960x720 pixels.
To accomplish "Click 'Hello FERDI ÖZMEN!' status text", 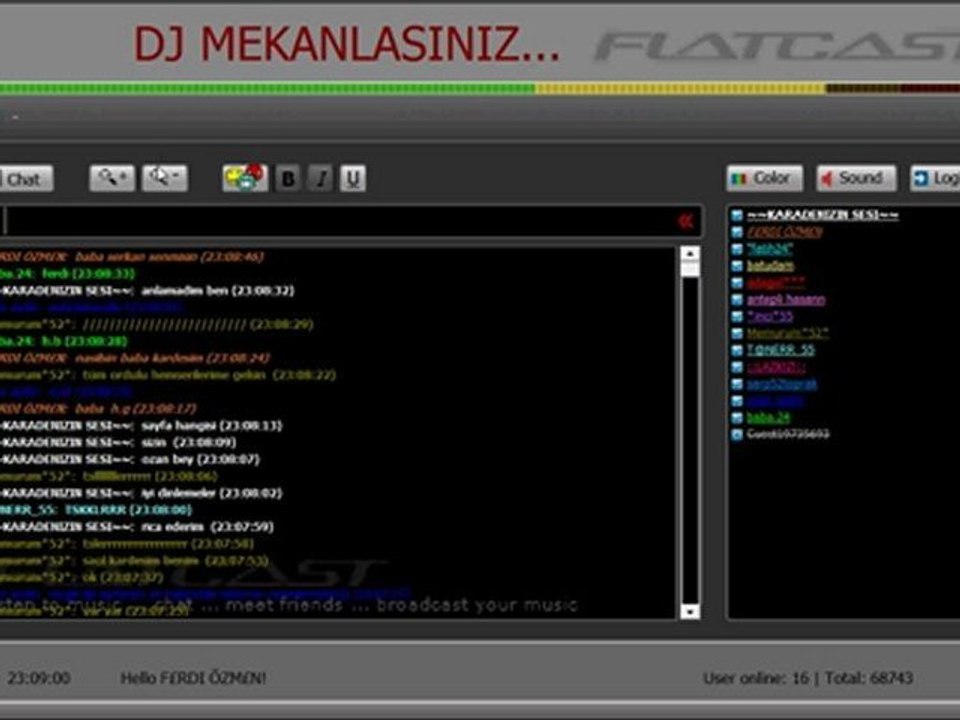I will (x=193, y=678).
